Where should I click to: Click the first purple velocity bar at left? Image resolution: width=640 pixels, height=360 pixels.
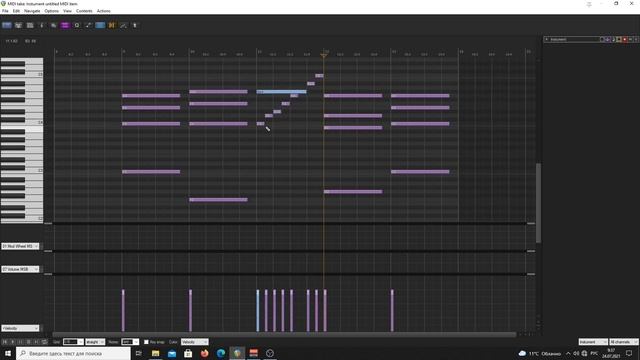123,311
